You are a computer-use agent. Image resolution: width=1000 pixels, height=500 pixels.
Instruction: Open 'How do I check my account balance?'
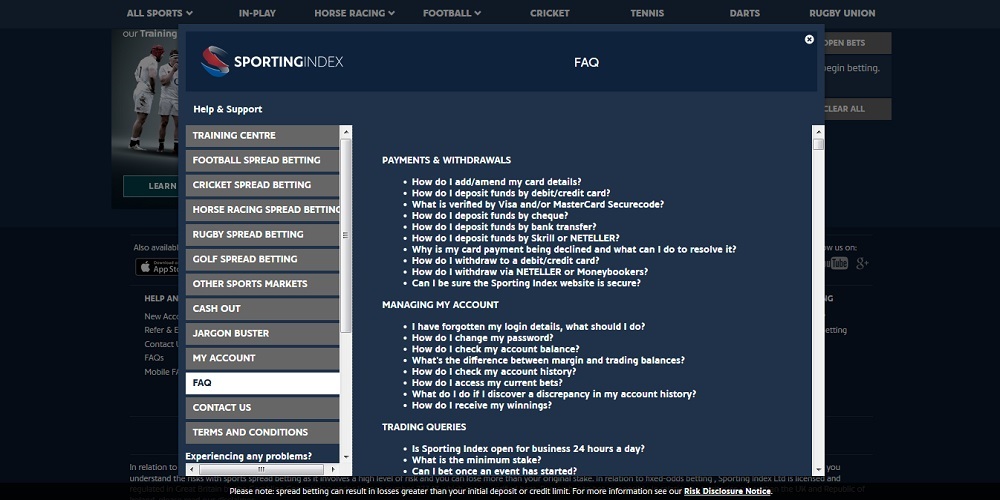tap(496, 349)
